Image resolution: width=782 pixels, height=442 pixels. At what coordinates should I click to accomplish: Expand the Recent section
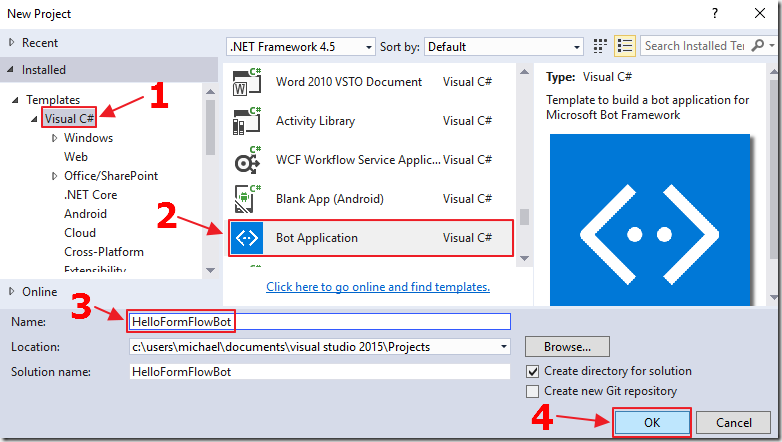pyautogui.click(x=11, y=43)
